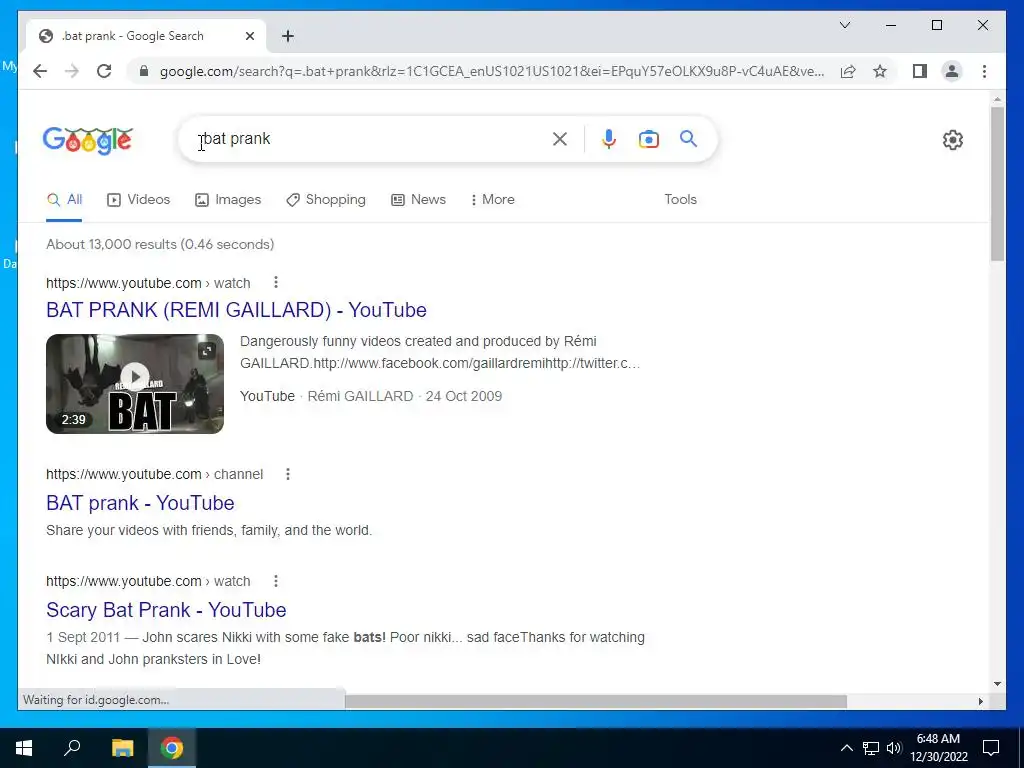Open BAT PRANK (REMI GAILLARD) - YouTube link
Viewport: 1024px width, 768px height.
[236, 310]
